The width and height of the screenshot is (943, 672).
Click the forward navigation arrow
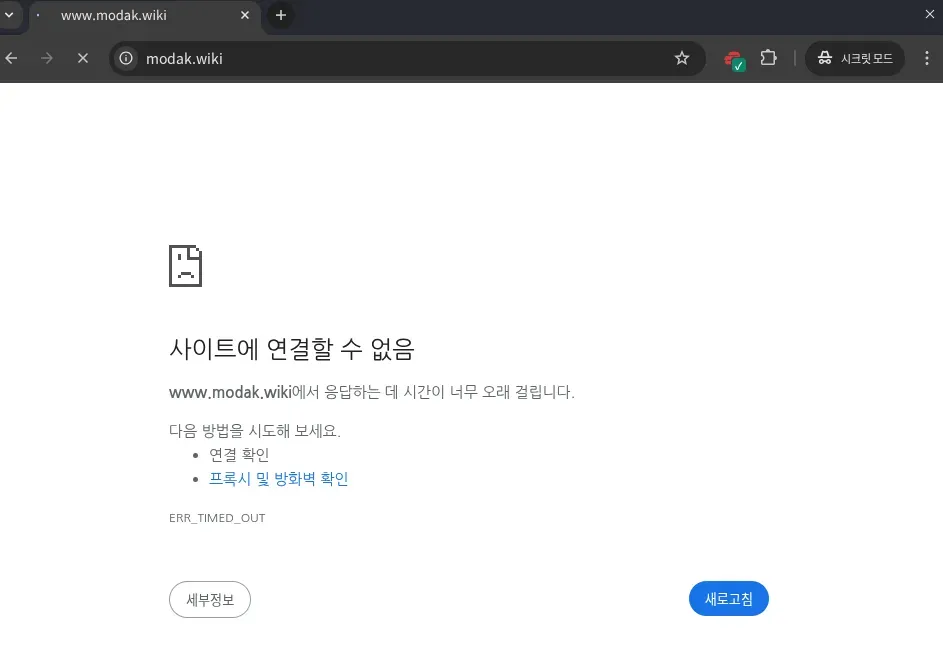pyautogui.click(x=47, y=58)
